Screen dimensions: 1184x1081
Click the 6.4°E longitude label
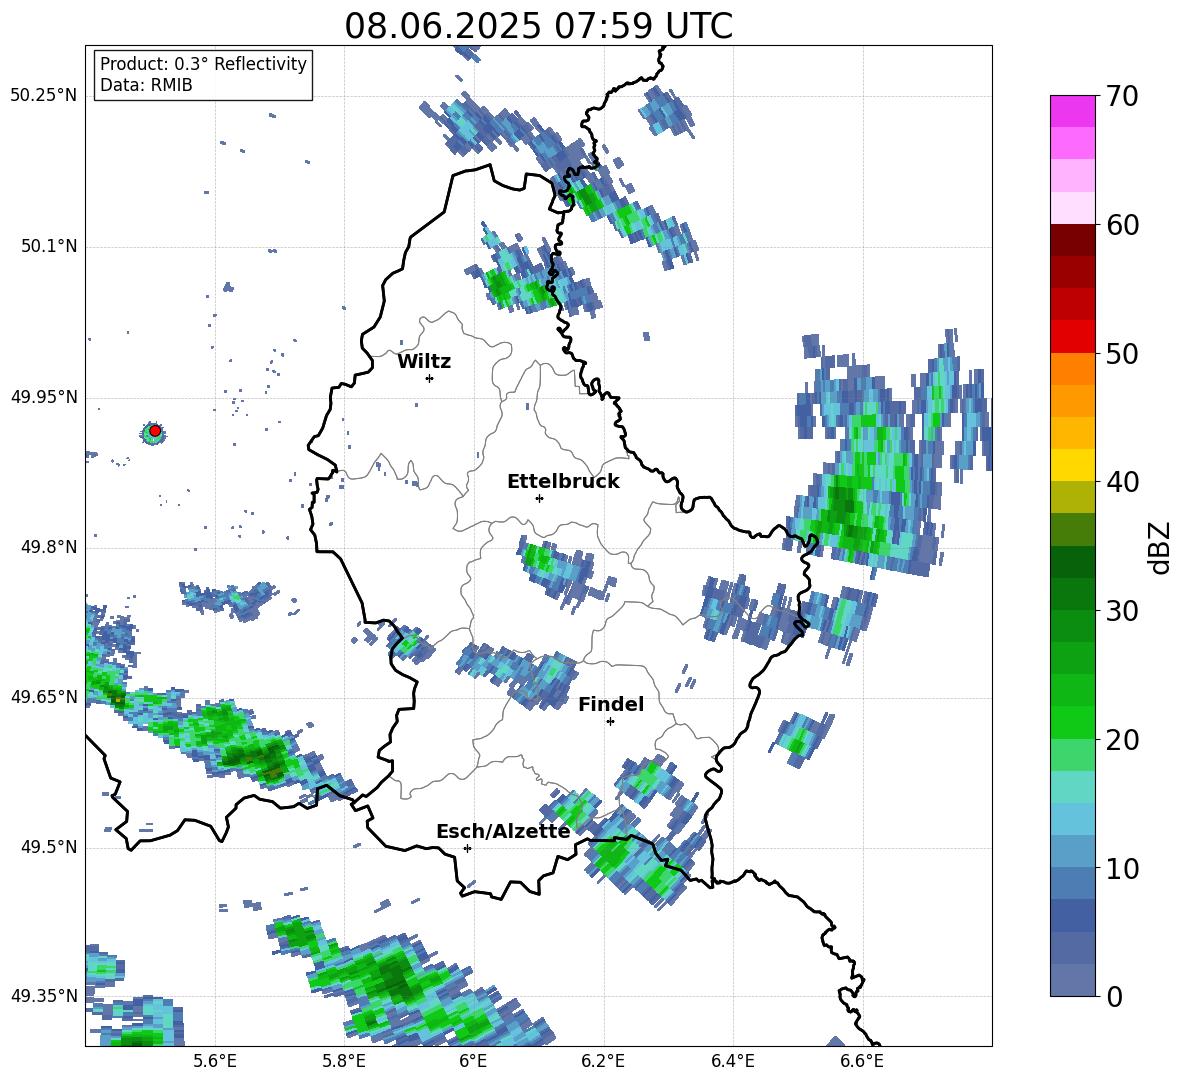tap(732, 1061)
